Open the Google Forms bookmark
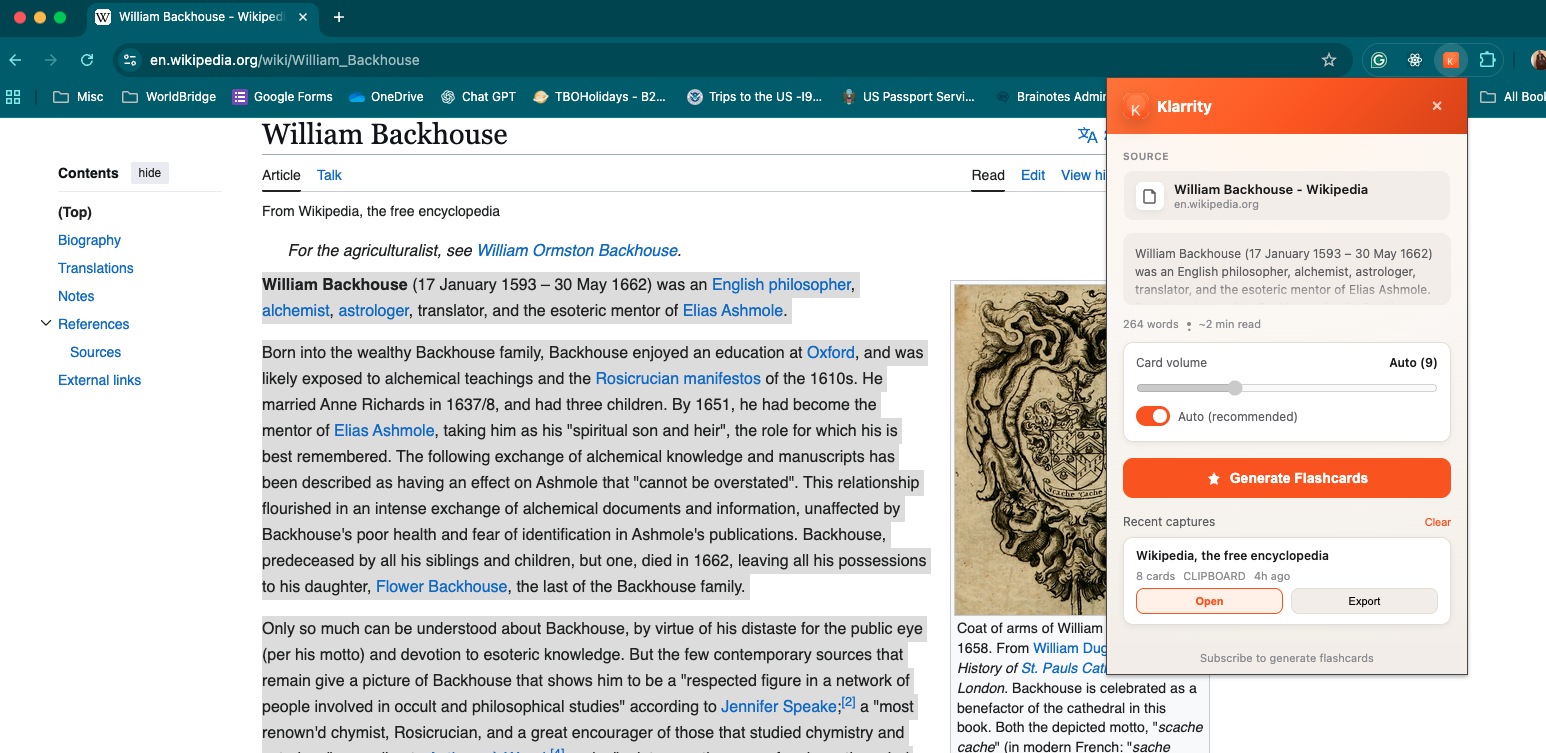The width and height of the screenshot is (1546, 753). click(x=282, y=97)
